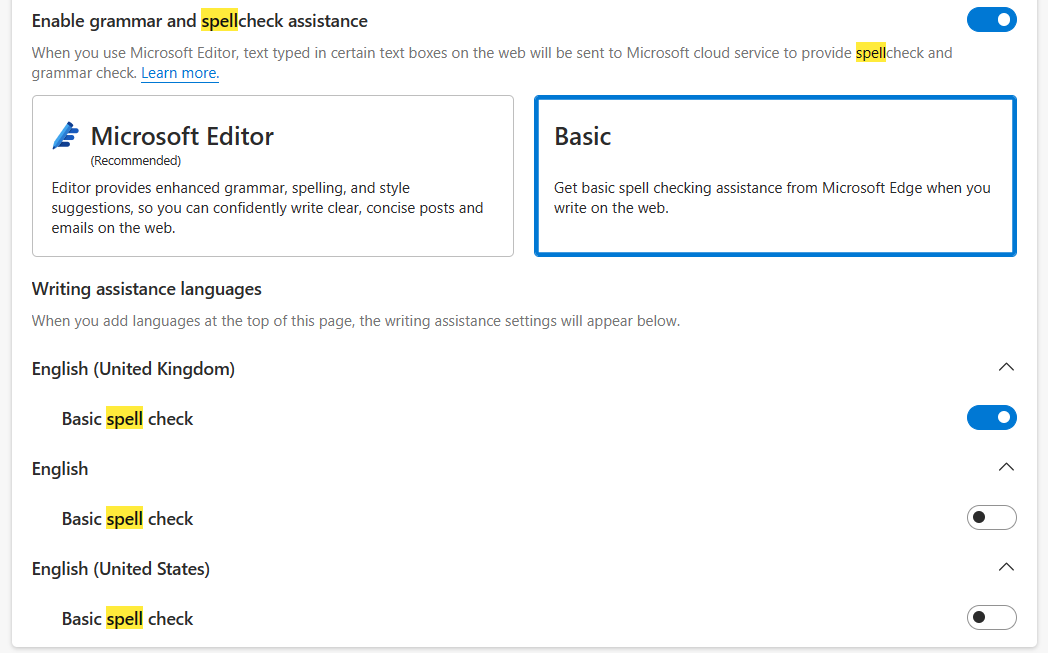
Task: Collapse the English (United Kingdom) section
Action: [1006, 368]
